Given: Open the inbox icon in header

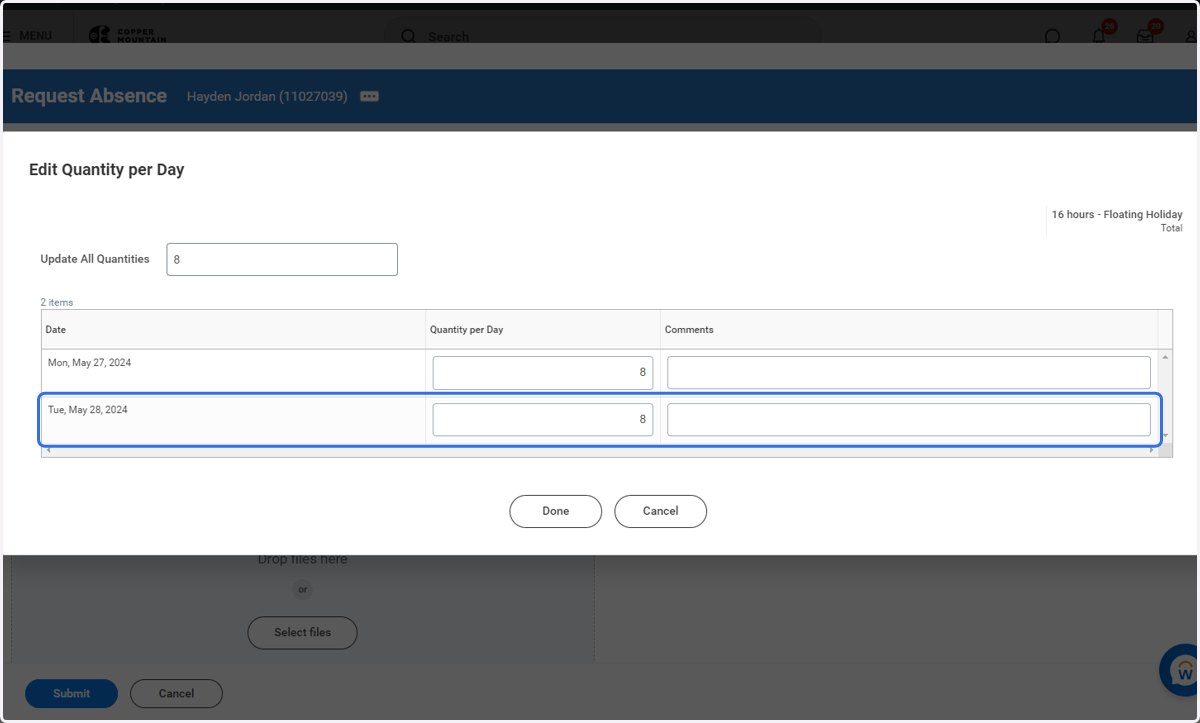Looking at the screenshot, I should click(1145, 36).
